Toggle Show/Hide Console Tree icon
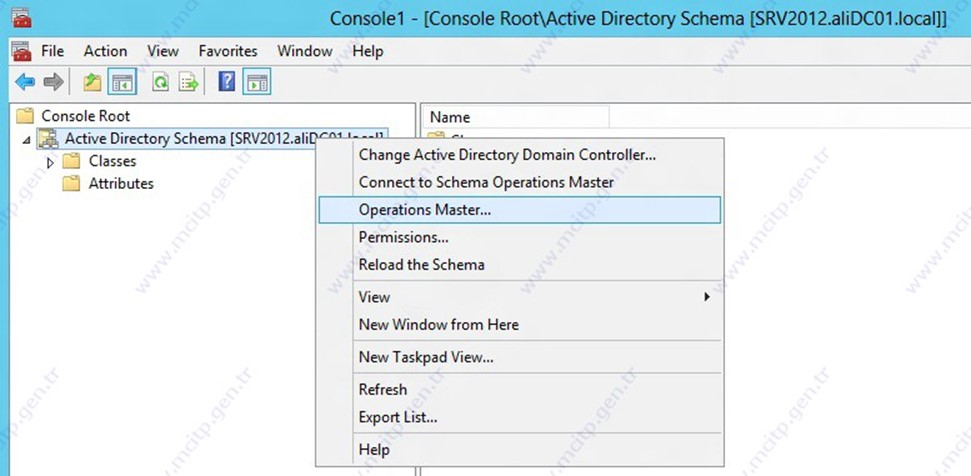 coord(122,82)
